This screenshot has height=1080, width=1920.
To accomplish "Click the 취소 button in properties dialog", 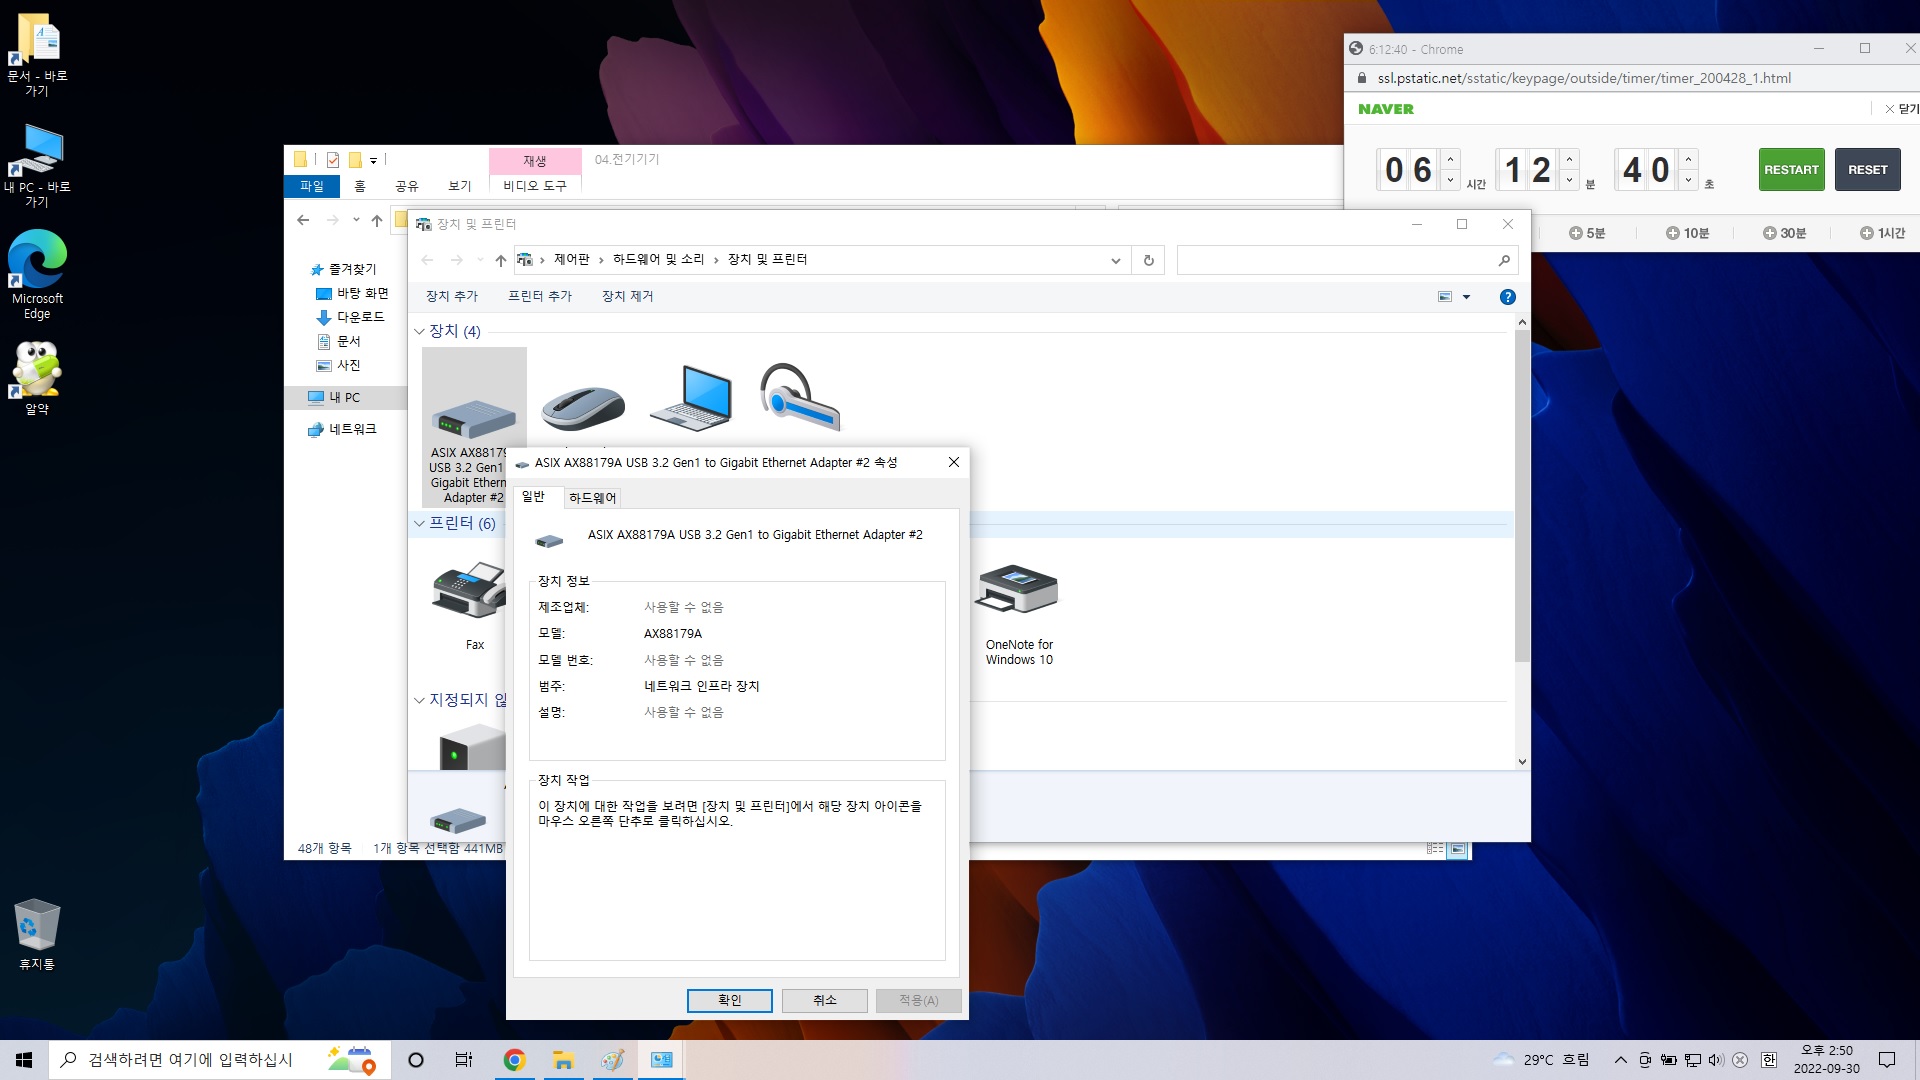I will click(x=824, y=1000).
